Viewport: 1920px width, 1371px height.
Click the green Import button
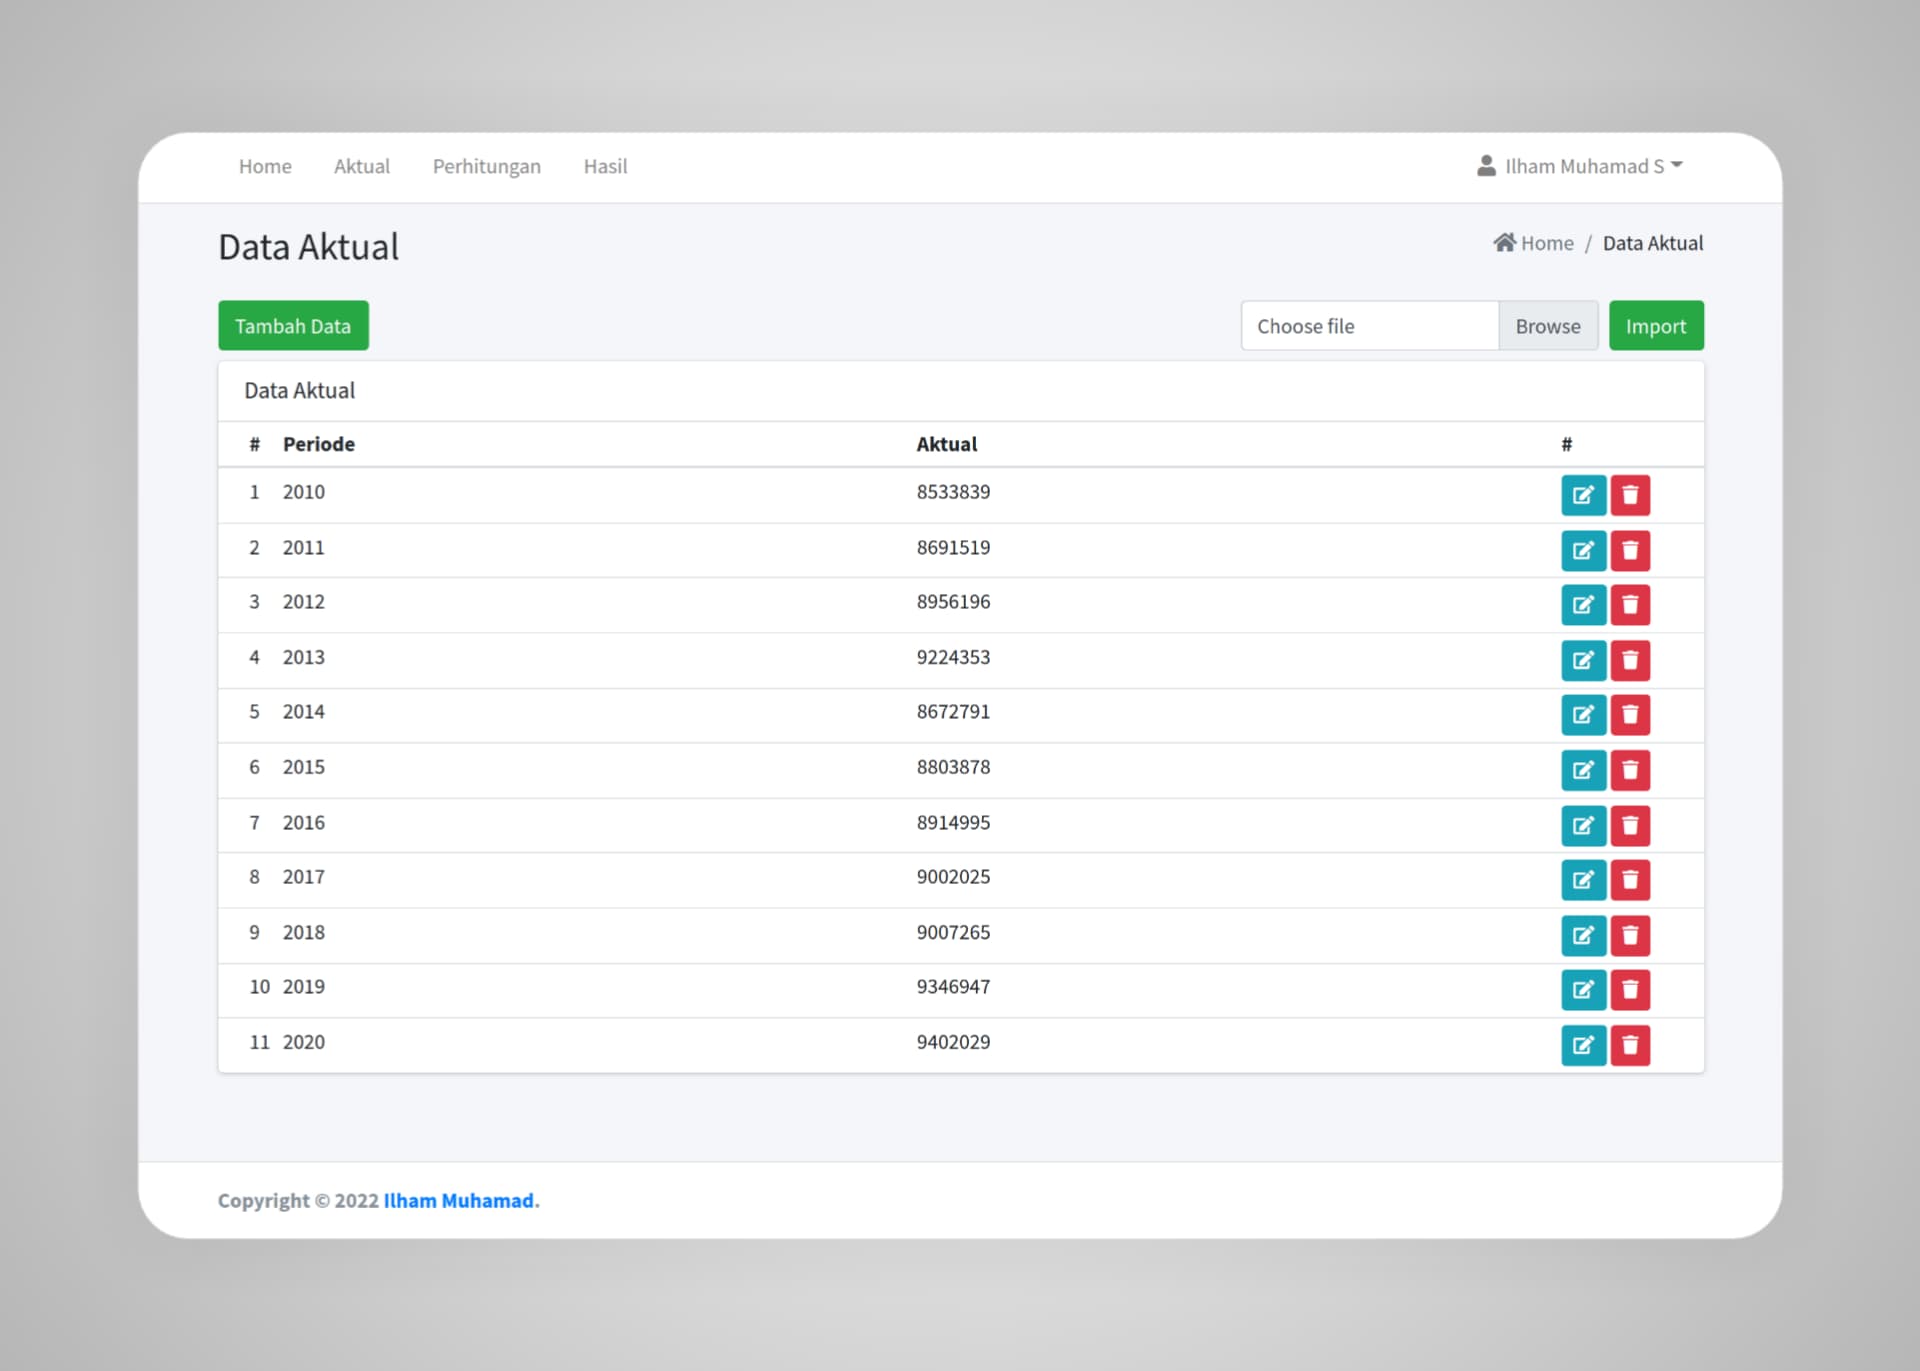click(x=1655, y=326)
